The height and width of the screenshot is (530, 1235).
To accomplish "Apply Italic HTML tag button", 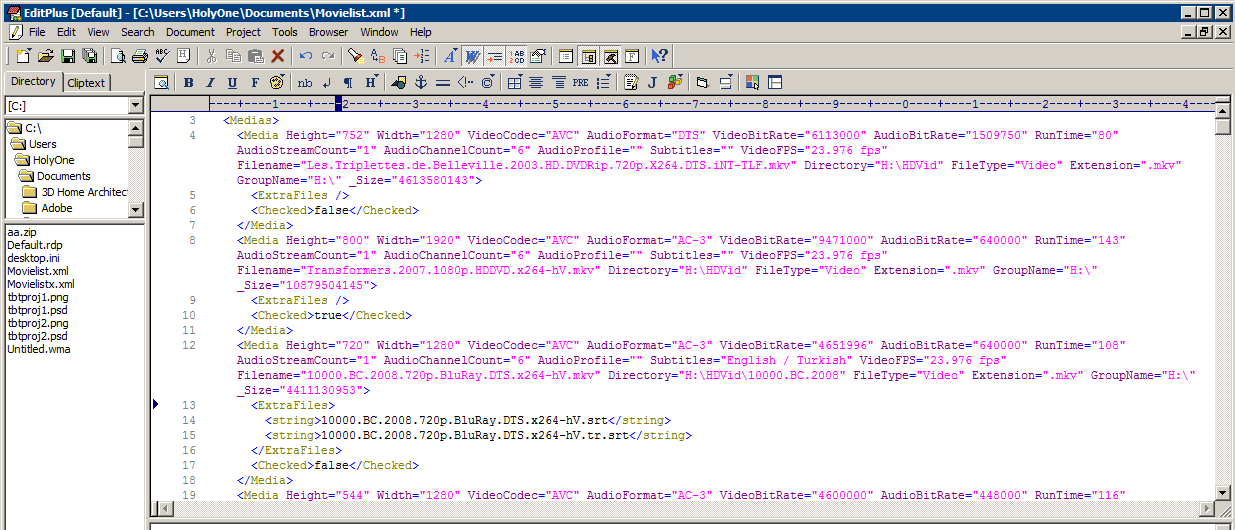I will [210, 82].
